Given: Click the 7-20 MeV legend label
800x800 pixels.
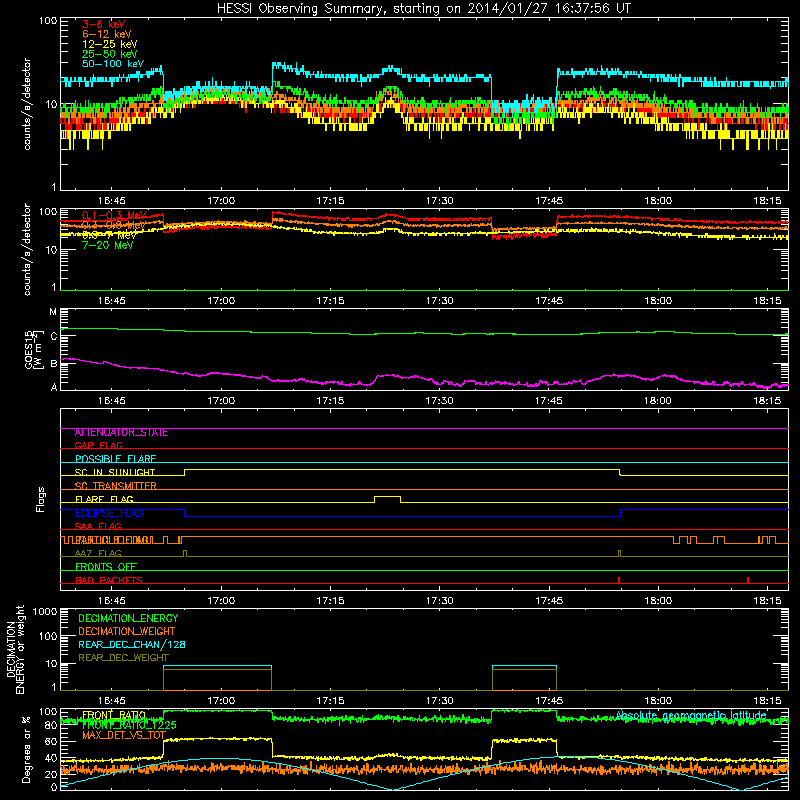Looking at the screenshot, I should point(107,245).
